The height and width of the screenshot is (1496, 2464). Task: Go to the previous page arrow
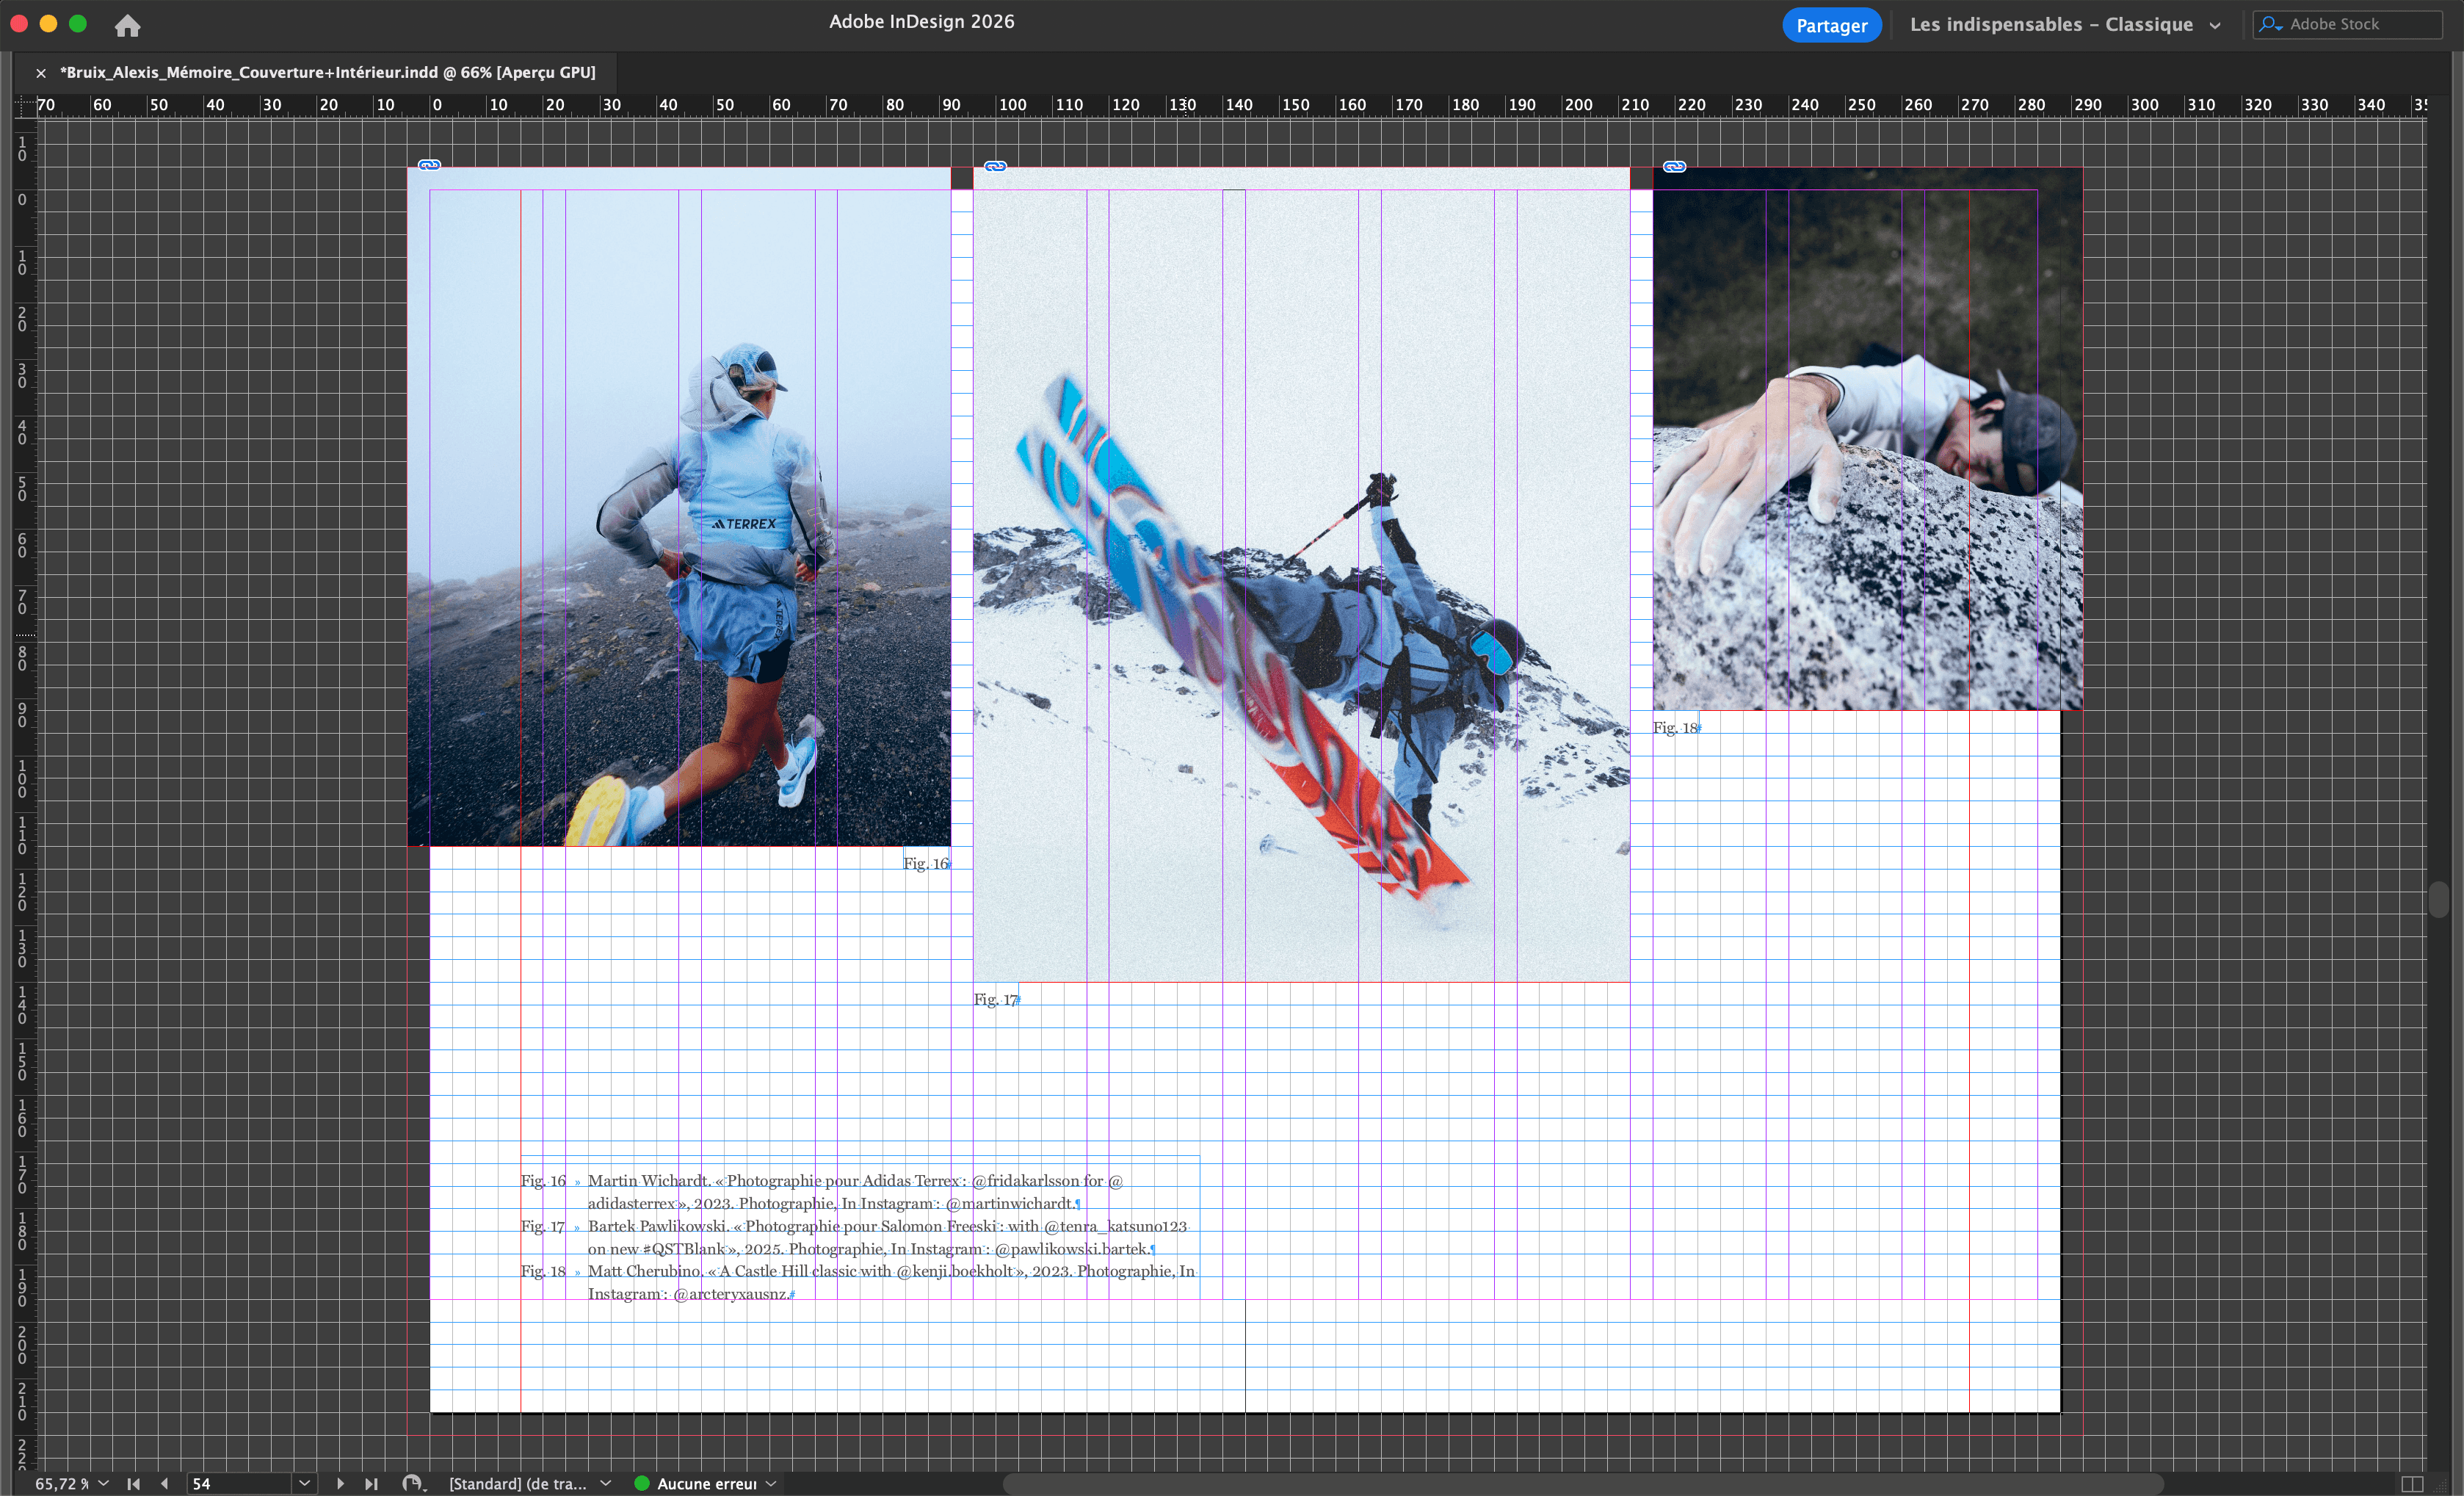165,1484
